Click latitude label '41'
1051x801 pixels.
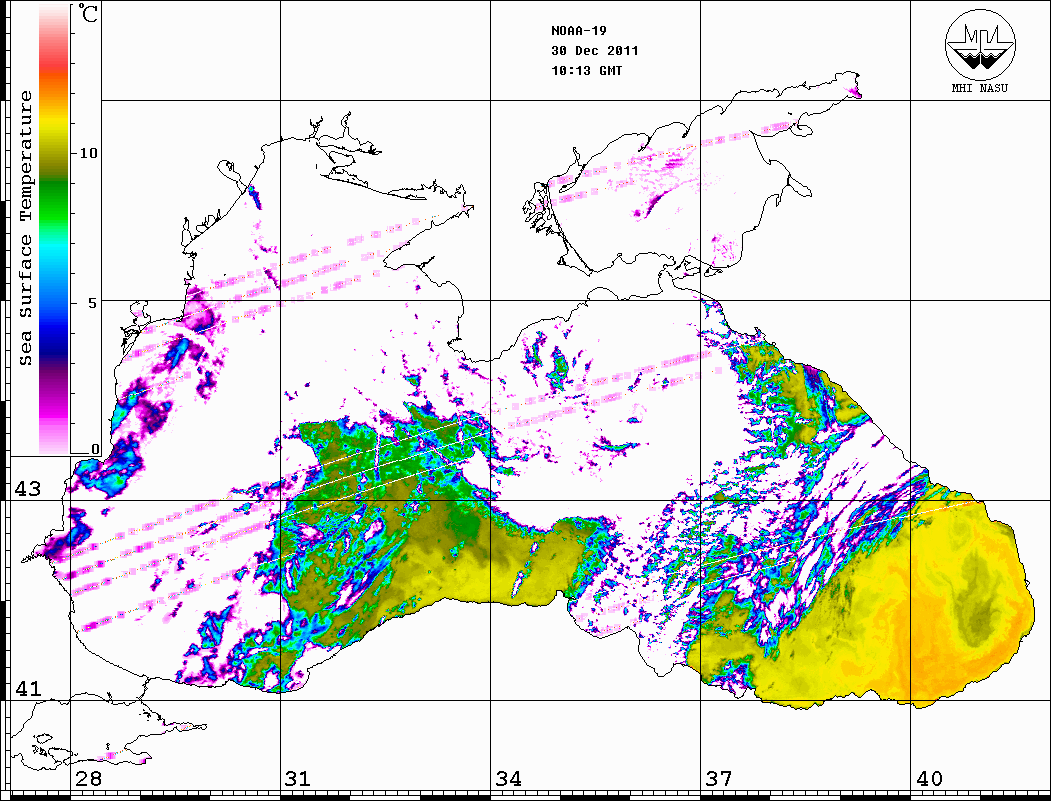(27, 688)
